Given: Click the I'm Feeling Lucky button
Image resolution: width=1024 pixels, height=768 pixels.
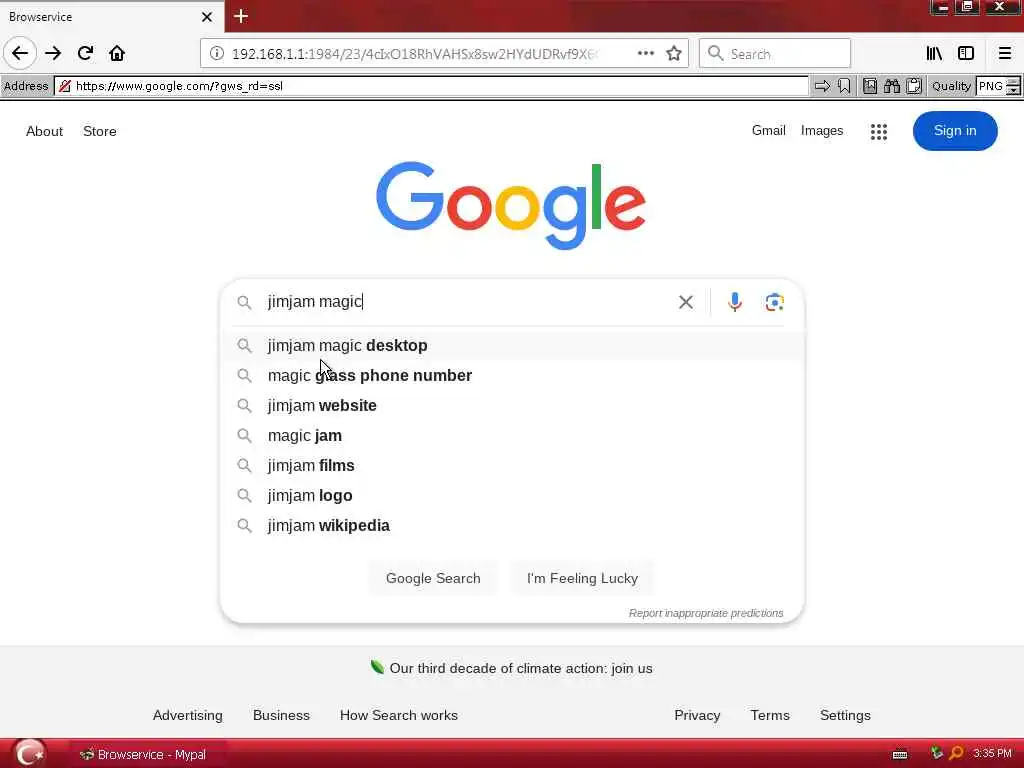Looking at the screenshot, I should (582, 578).
